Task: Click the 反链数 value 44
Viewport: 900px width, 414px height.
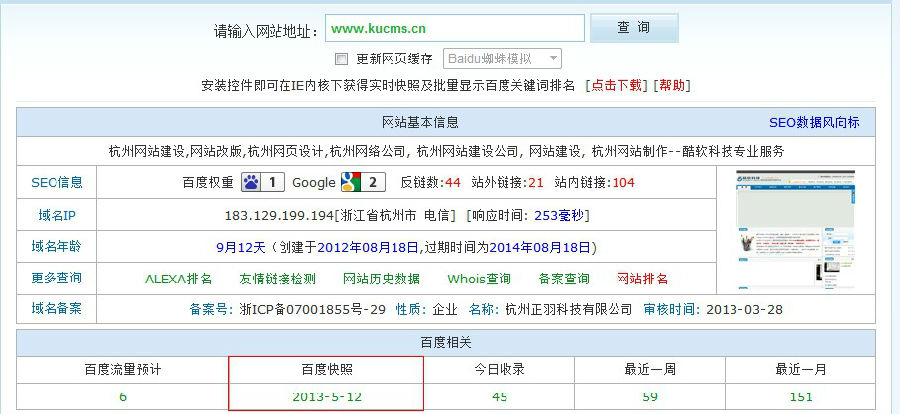Action: coord(453,183)
